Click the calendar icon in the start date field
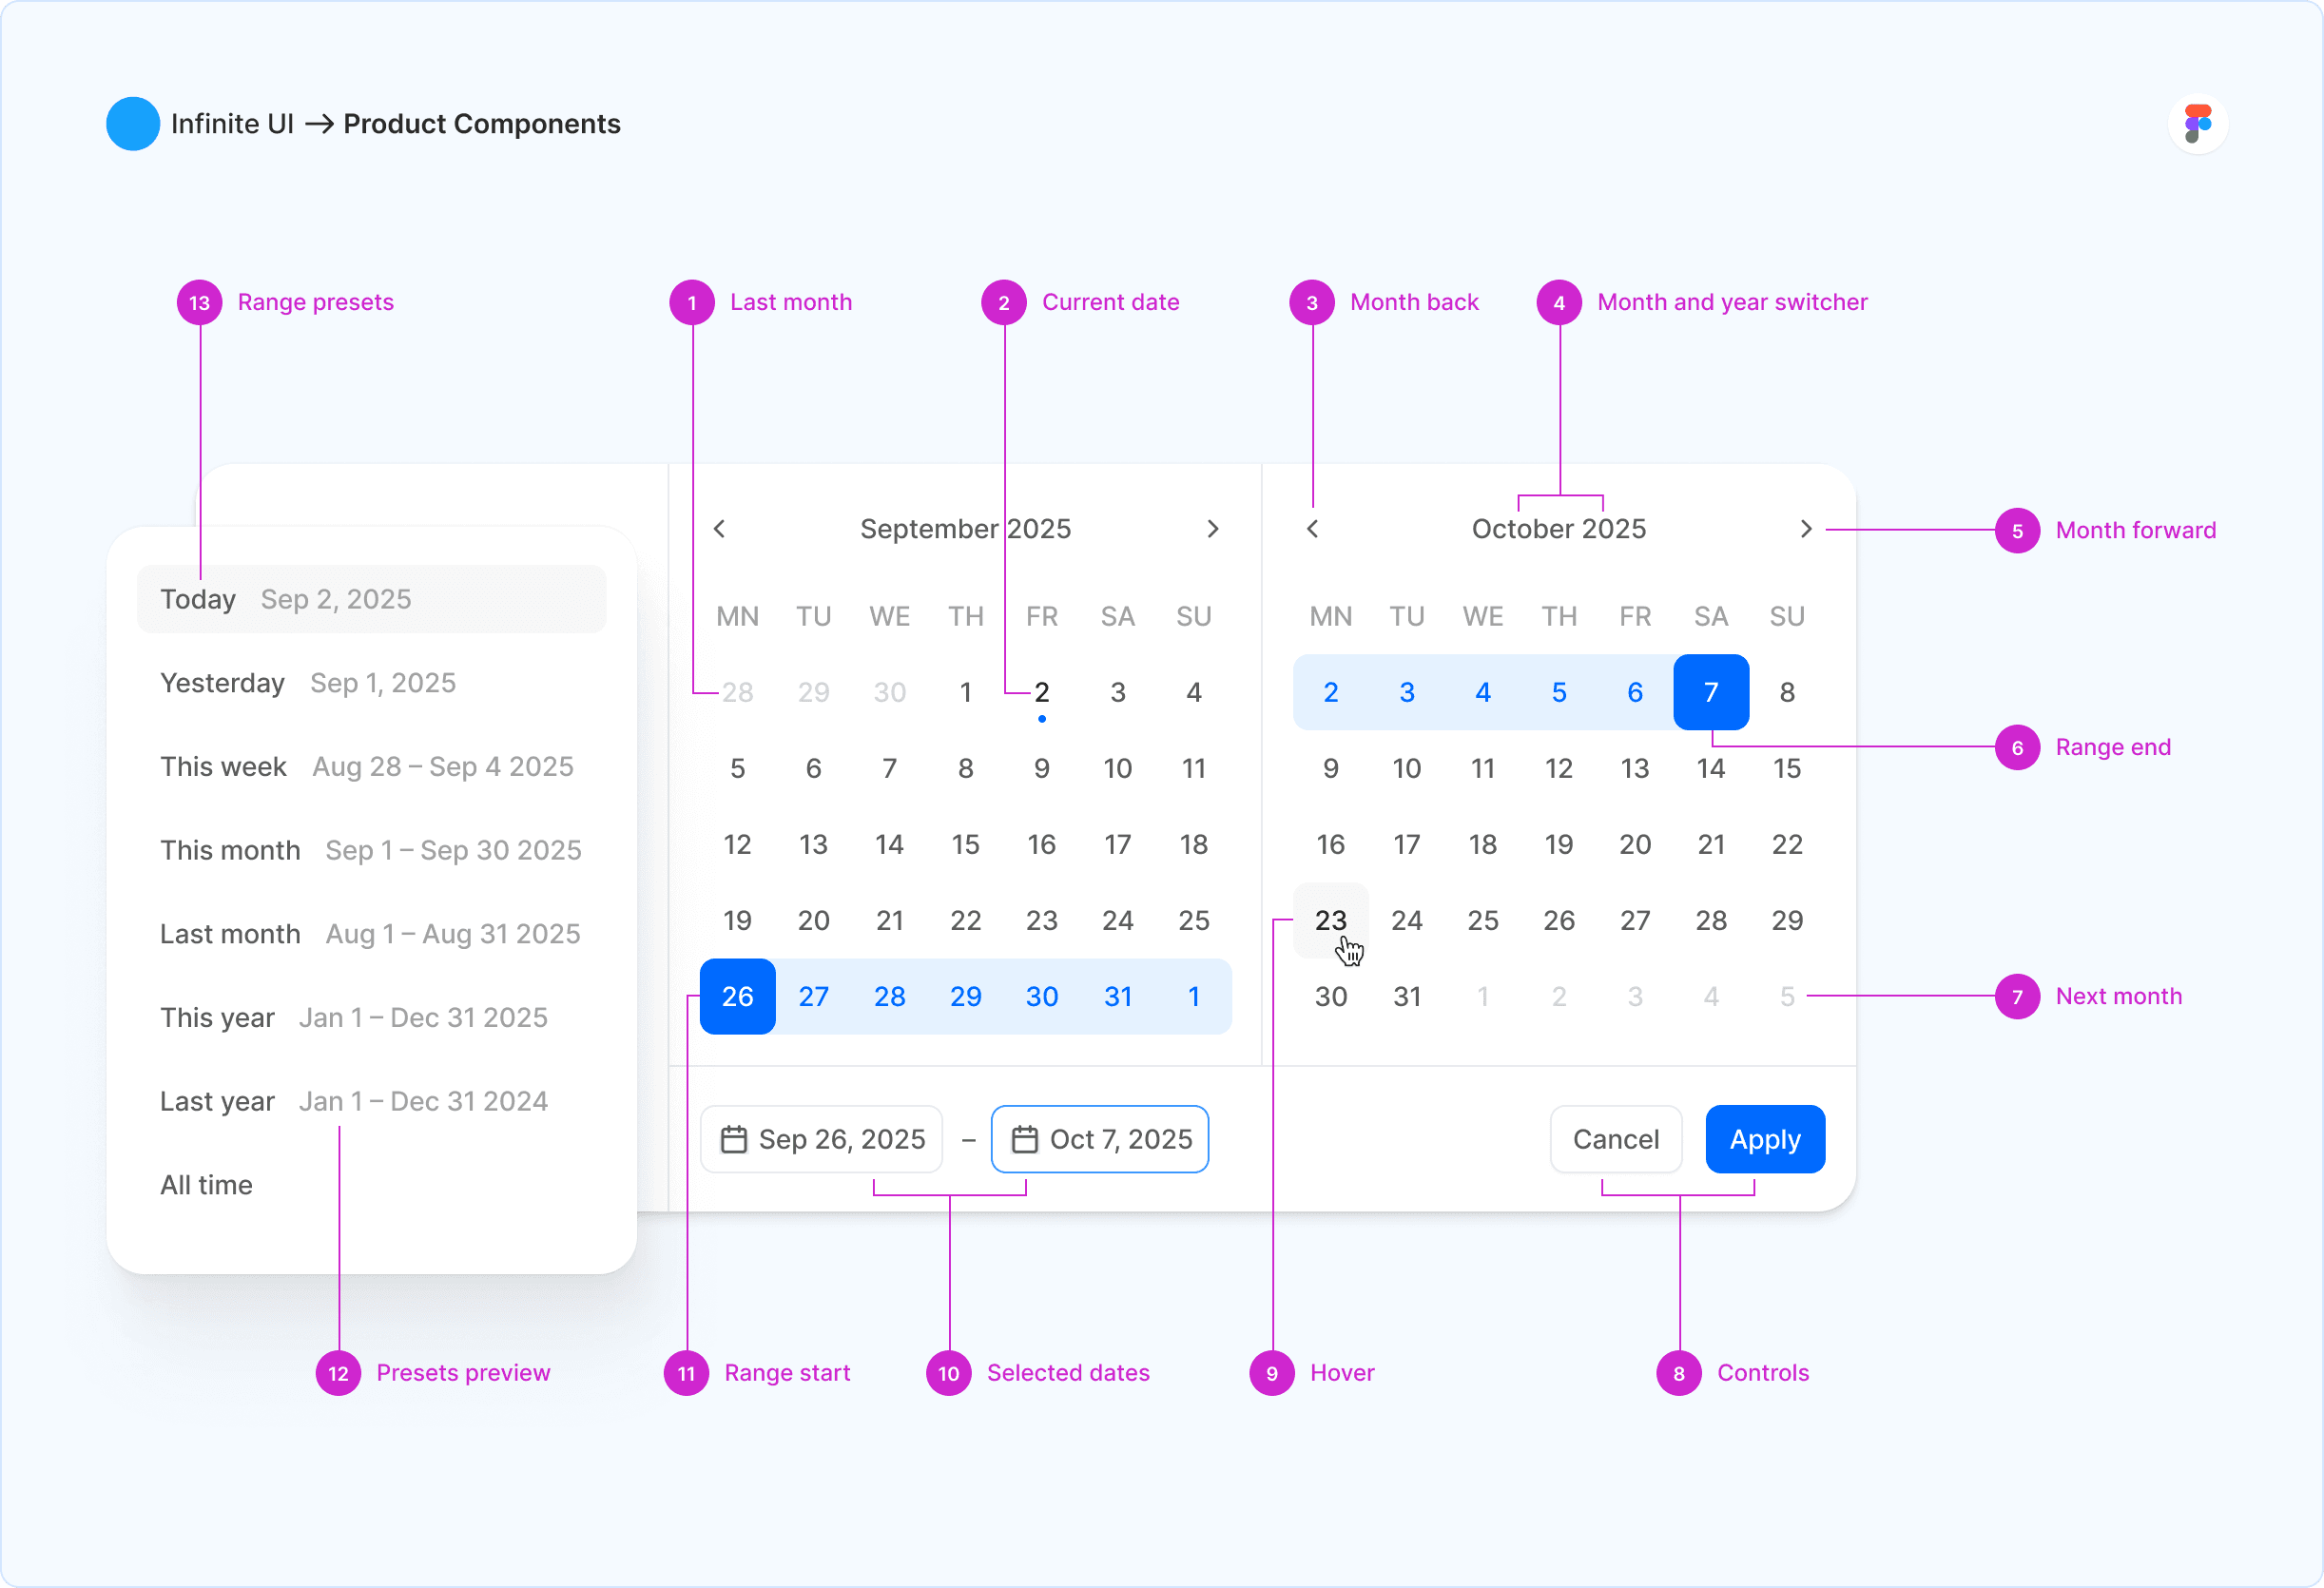Viewport: 2324px width, 1588px height. [735, 1139]
